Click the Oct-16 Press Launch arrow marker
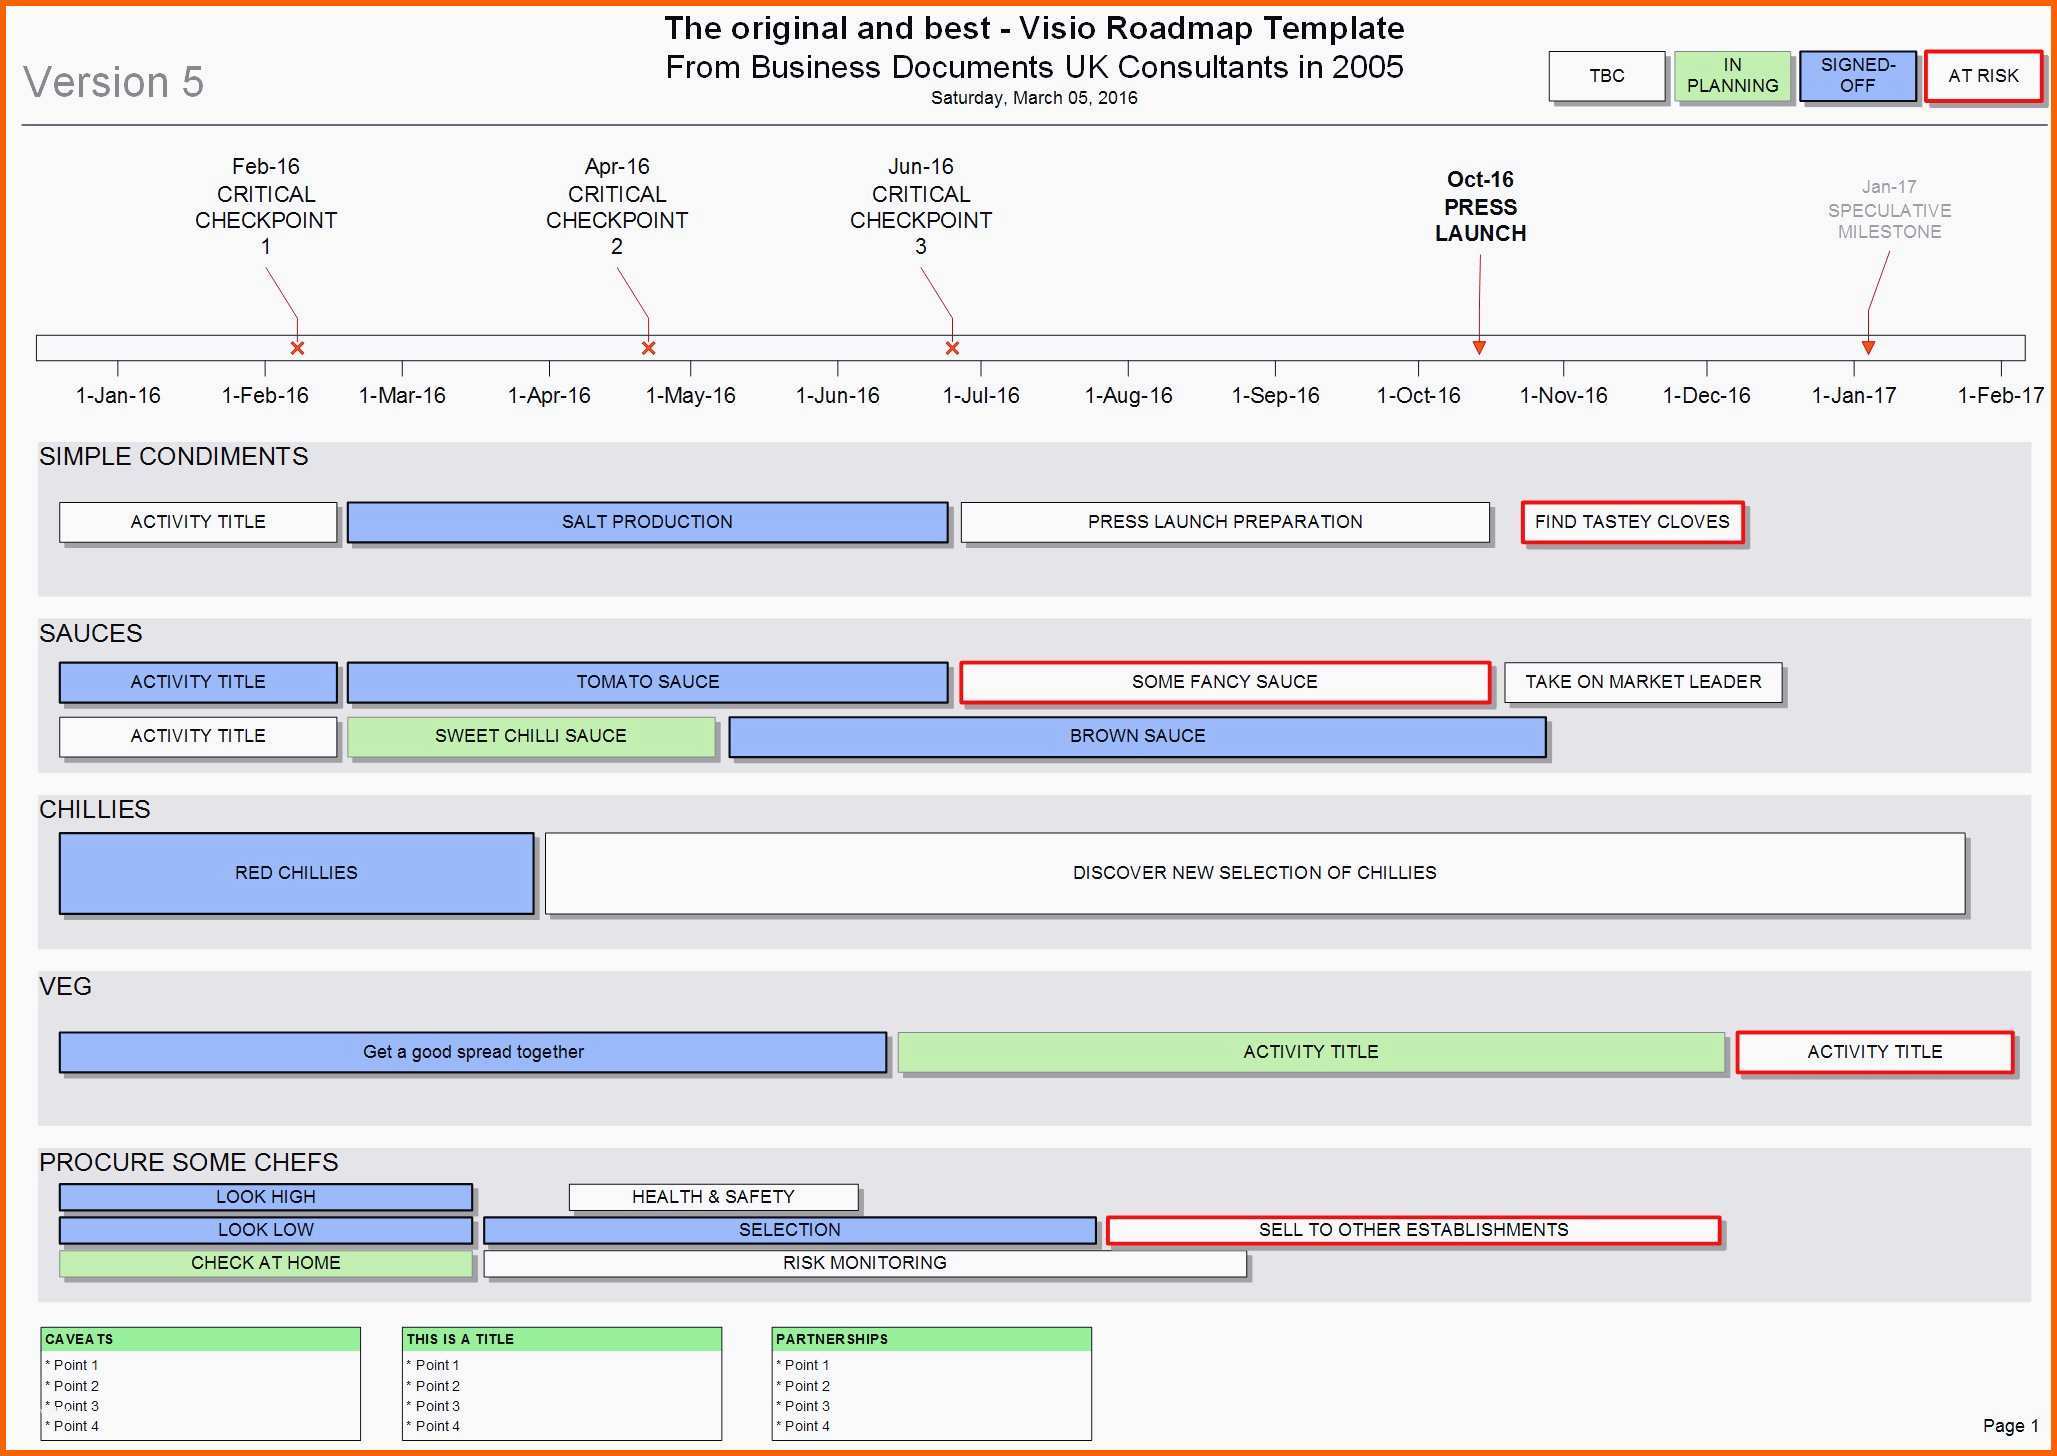Image resolution: width=2057 pixels, height=1456 pixels. coord(1479,347)
